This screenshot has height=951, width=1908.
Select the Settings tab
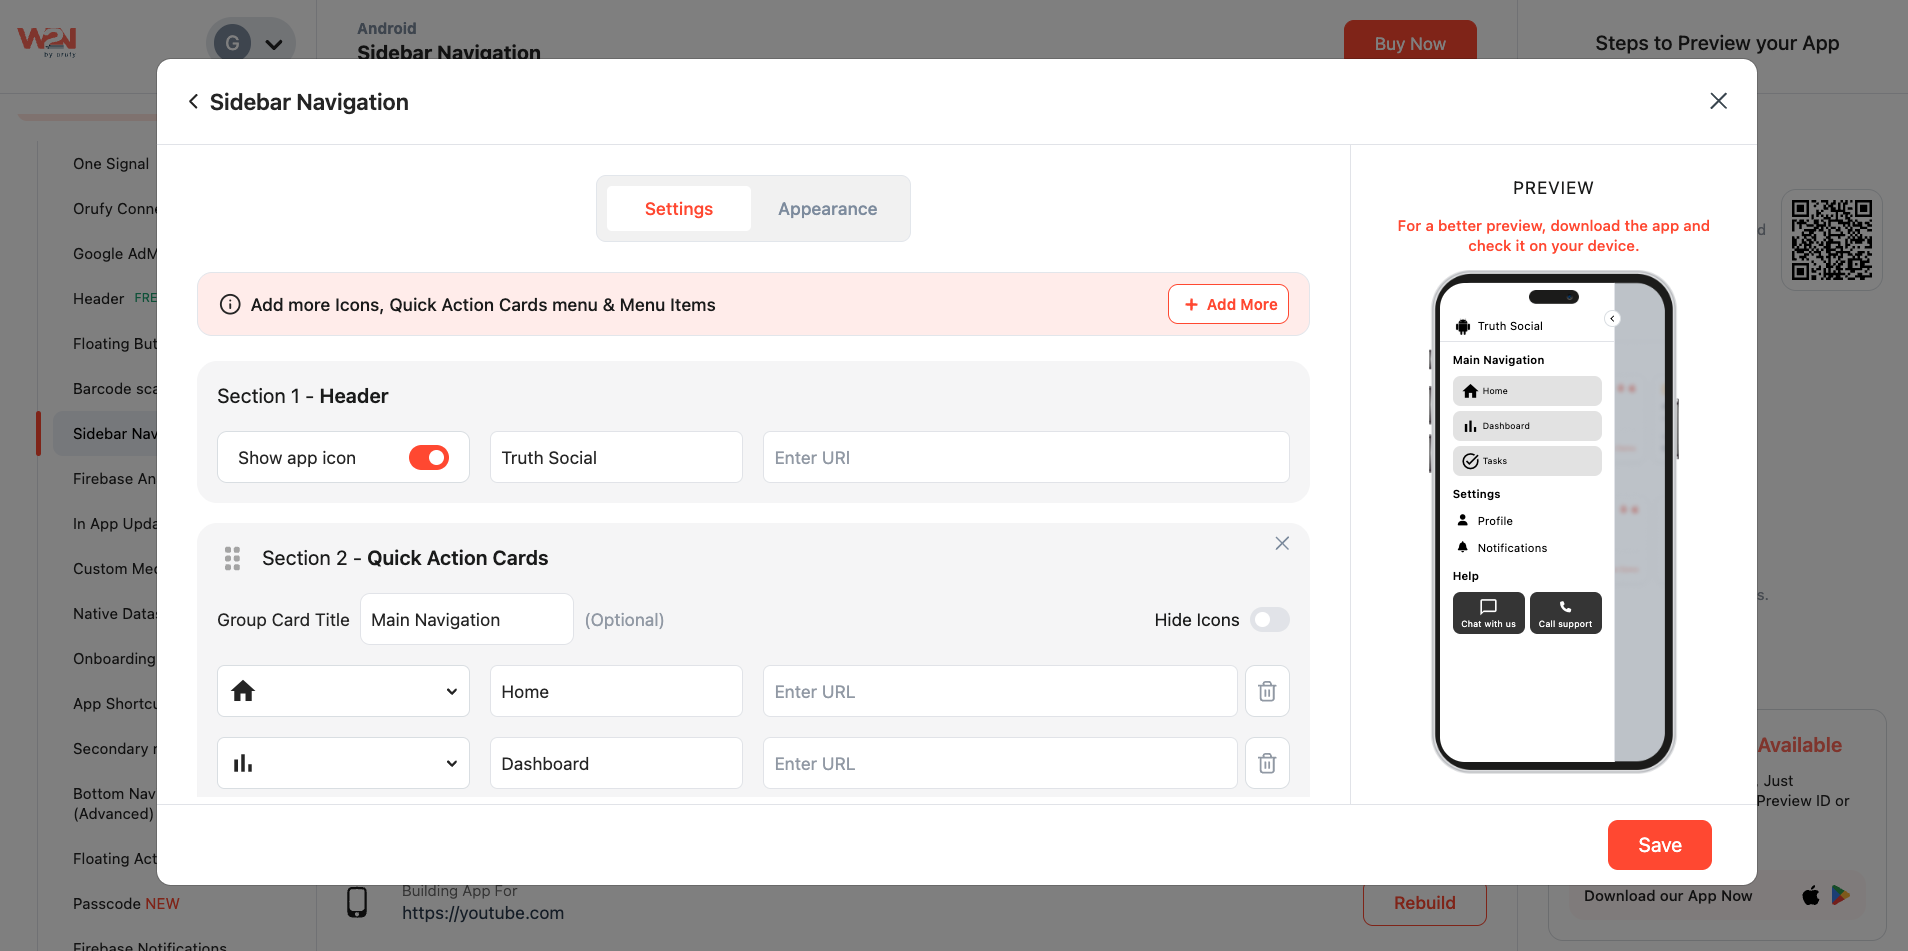(678, 209)
